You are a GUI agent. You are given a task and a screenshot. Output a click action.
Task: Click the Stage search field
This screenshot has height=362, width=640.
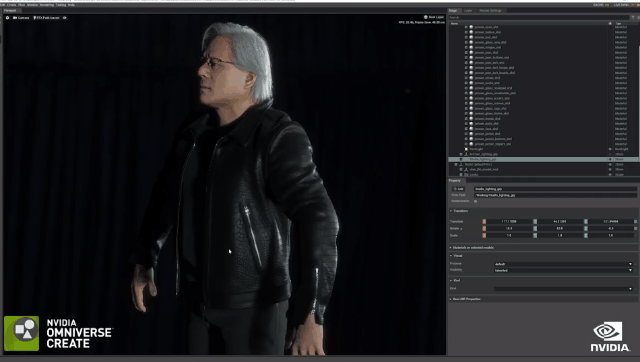(539, 18)
